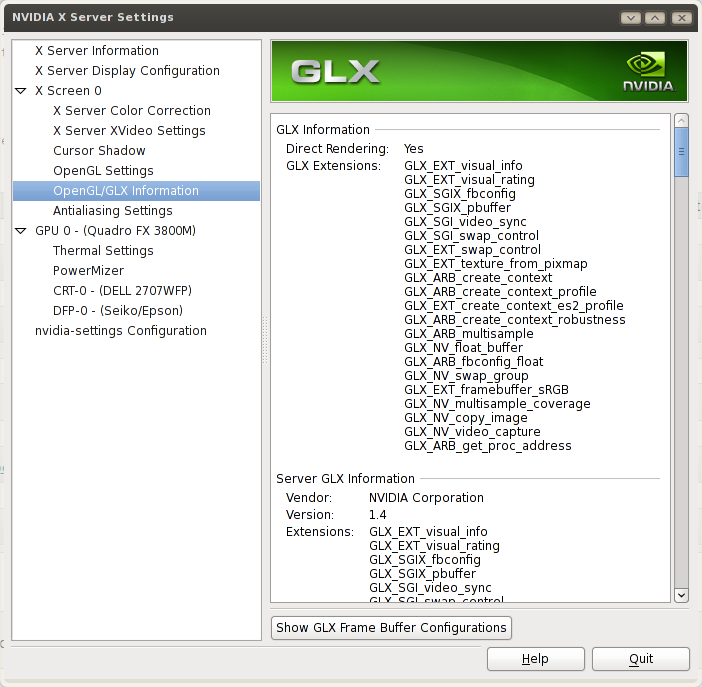This screenshot has height=687, width=702.
Task: Collapse the X Screen 0 tree node
Action: click(x=21, y=91)
